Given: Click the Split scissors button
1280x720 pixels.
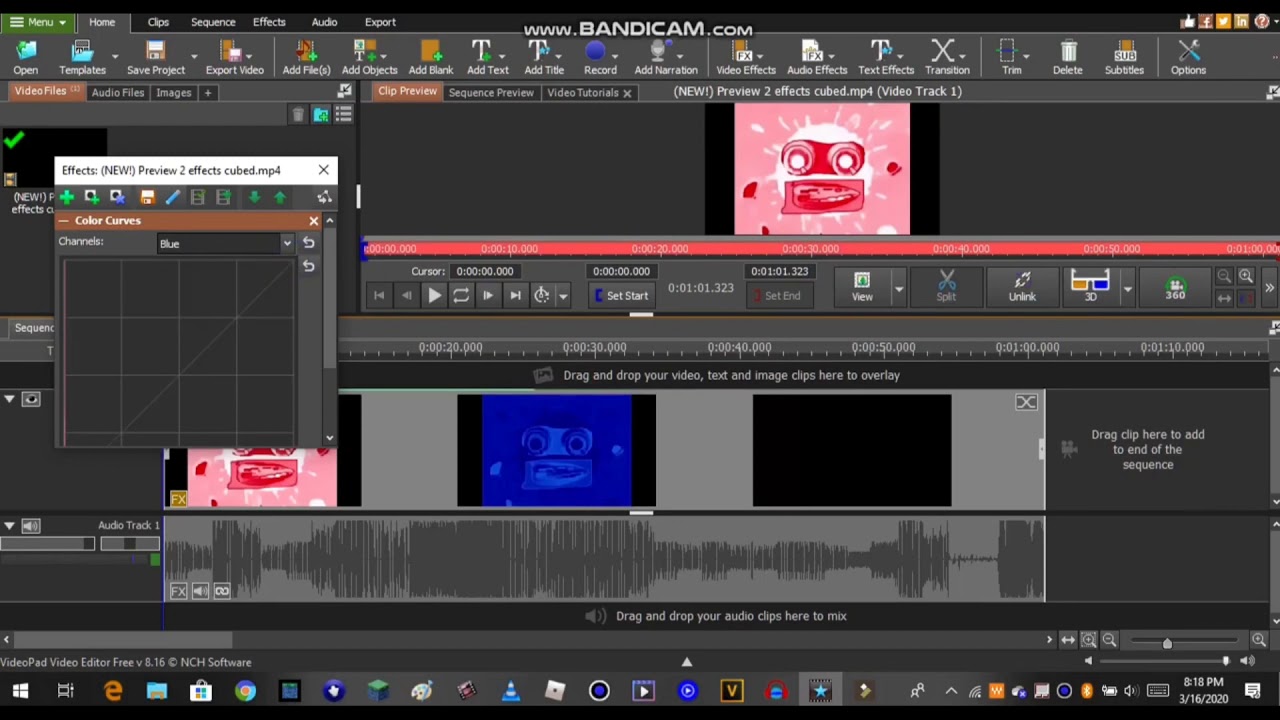Looking at the screenshot, I should (x=946, y=286).
